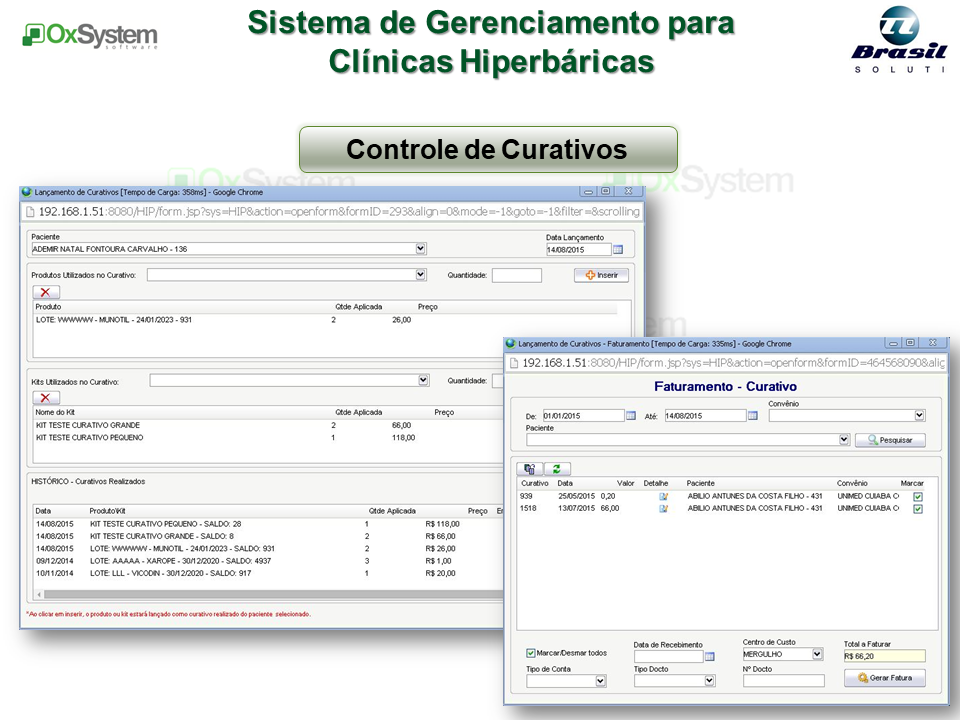This screenshot has width=960, height=720.
Task: Open the Data Lançamento calendar picker
Action: tap(618, 249)
